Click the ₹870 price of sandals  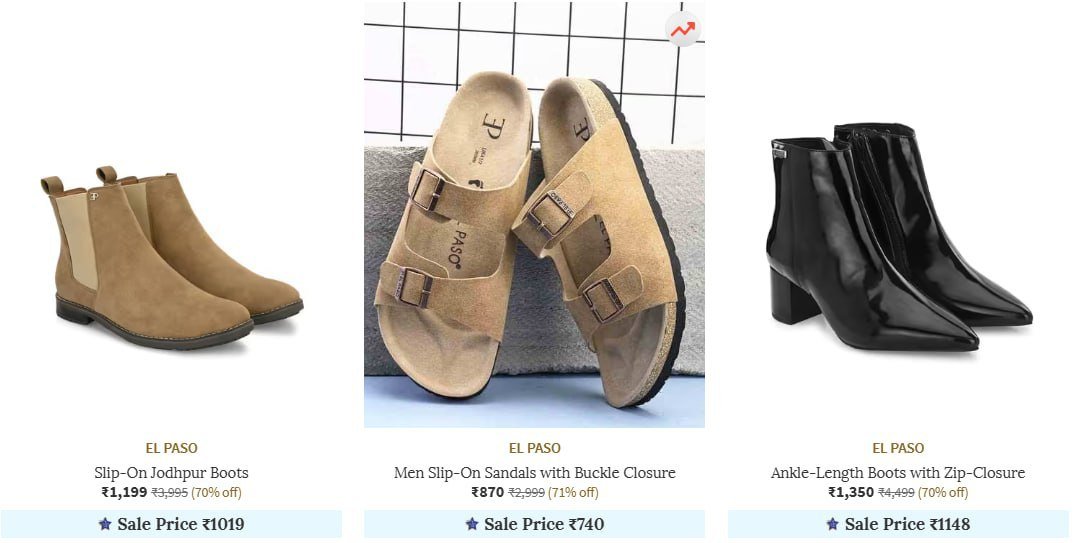click(487, 492)
